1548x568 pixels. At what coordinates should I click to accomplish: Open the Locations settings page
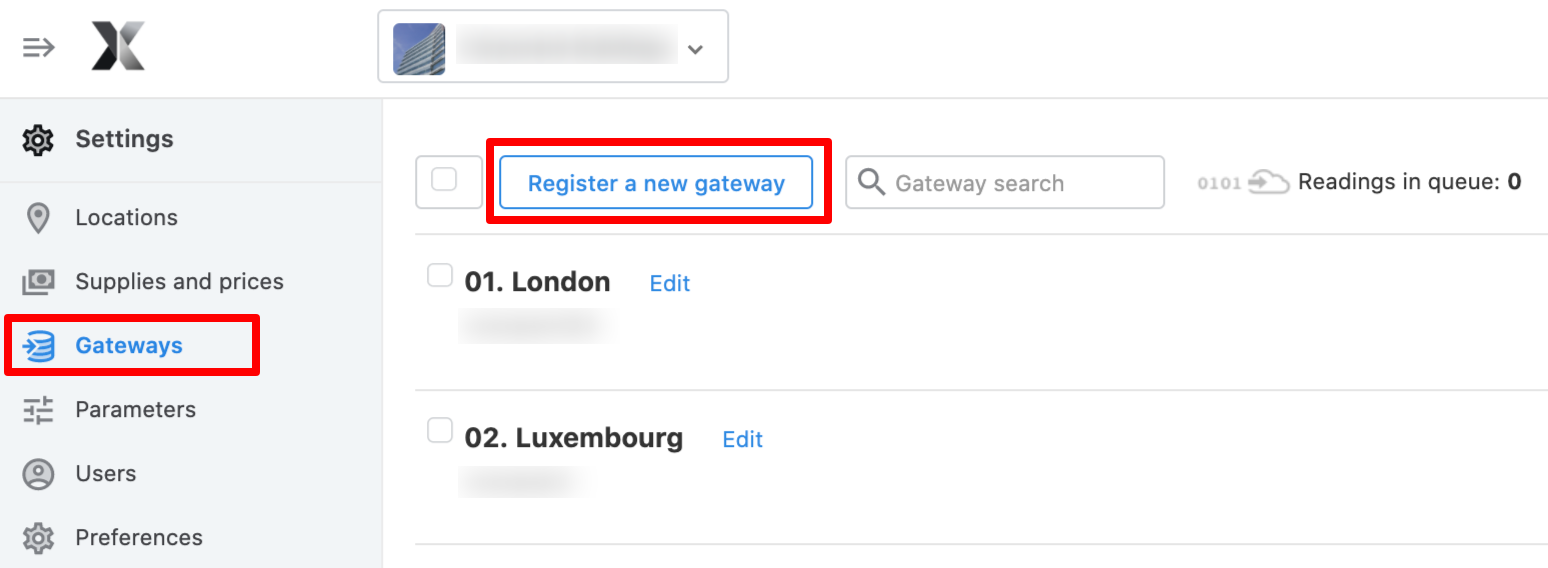tap(126, 218)
